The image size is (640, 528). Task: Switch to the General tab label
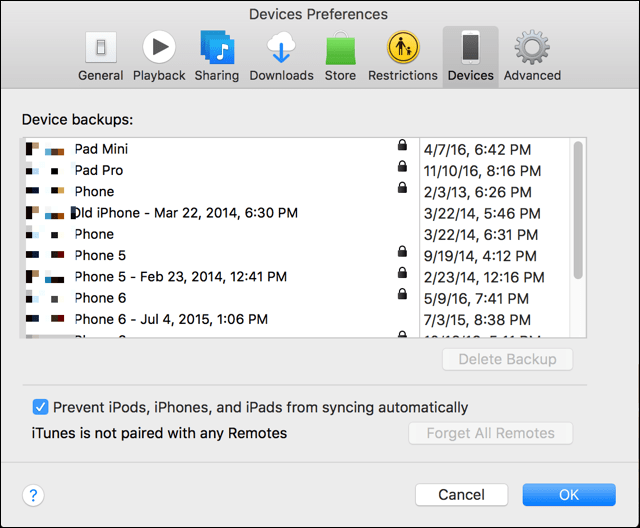pos(100,75)
